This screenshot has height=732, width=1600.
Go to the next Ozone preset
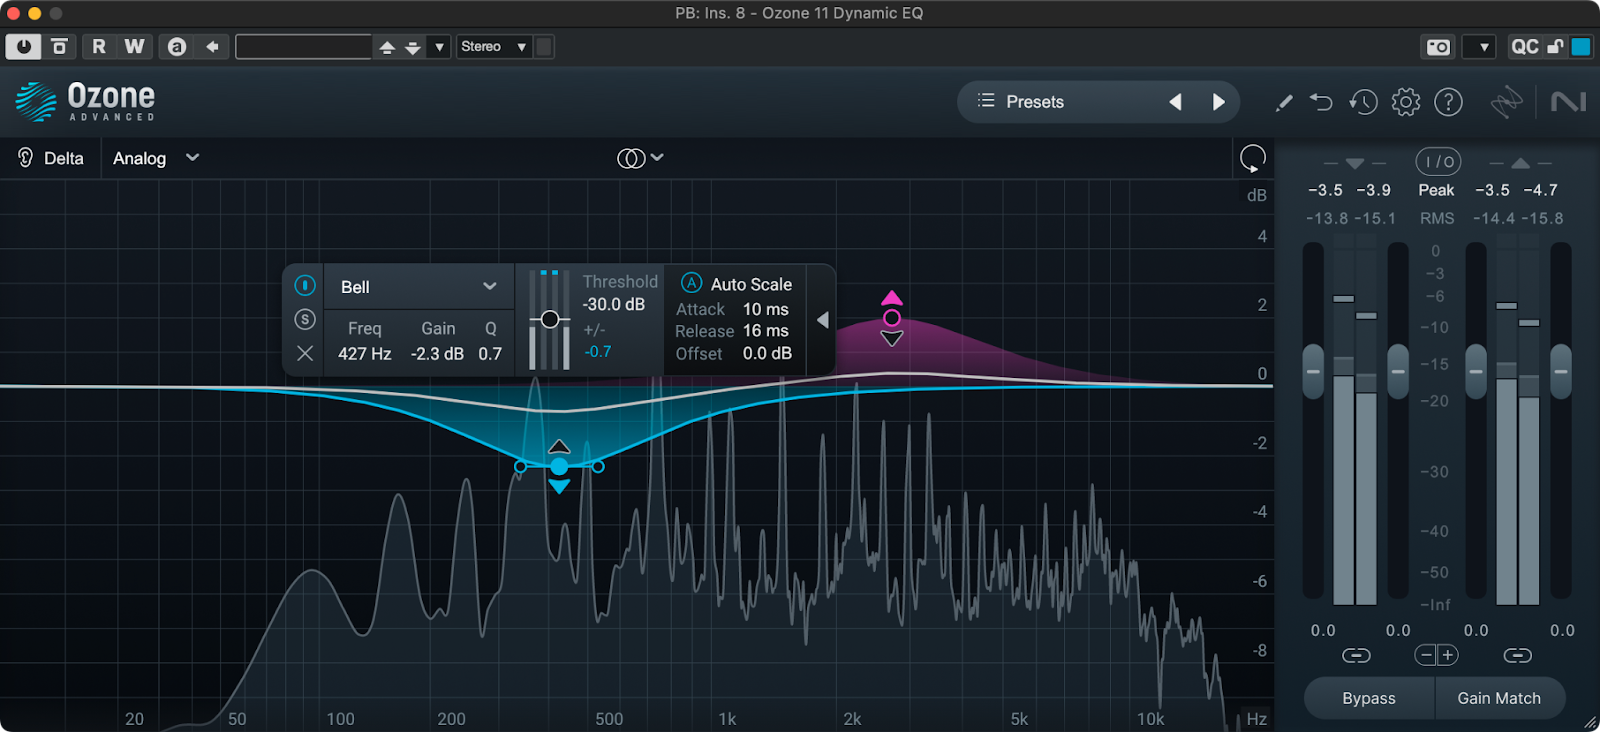1218,102
